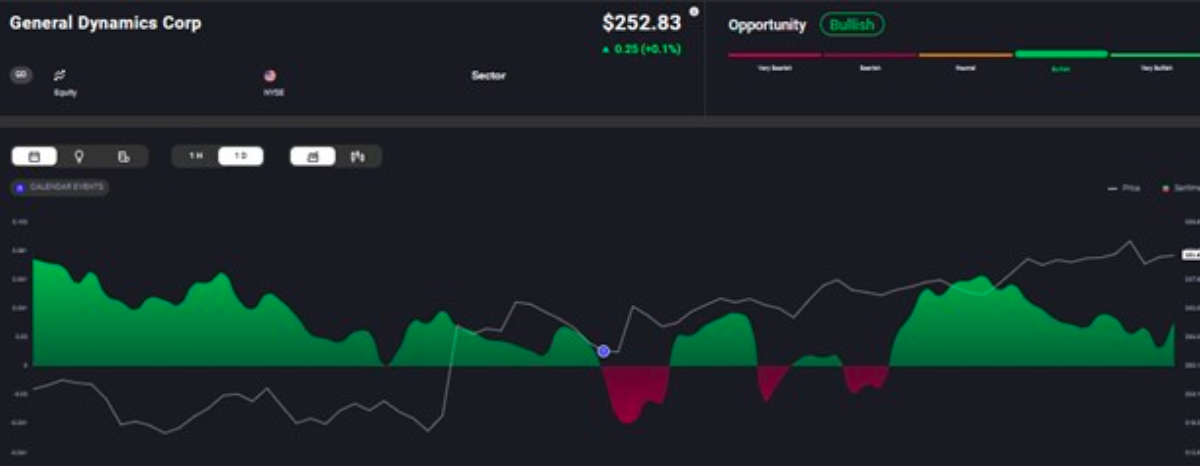Select the area chart style icon
Viewport: 1200px width, 466px height.
tap(313, 156)
